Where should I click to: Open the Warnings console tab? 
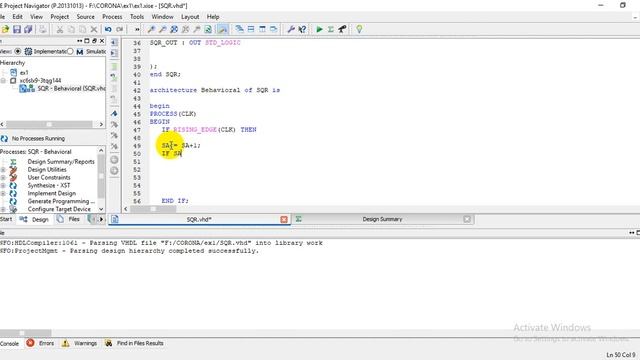point(80,344)
